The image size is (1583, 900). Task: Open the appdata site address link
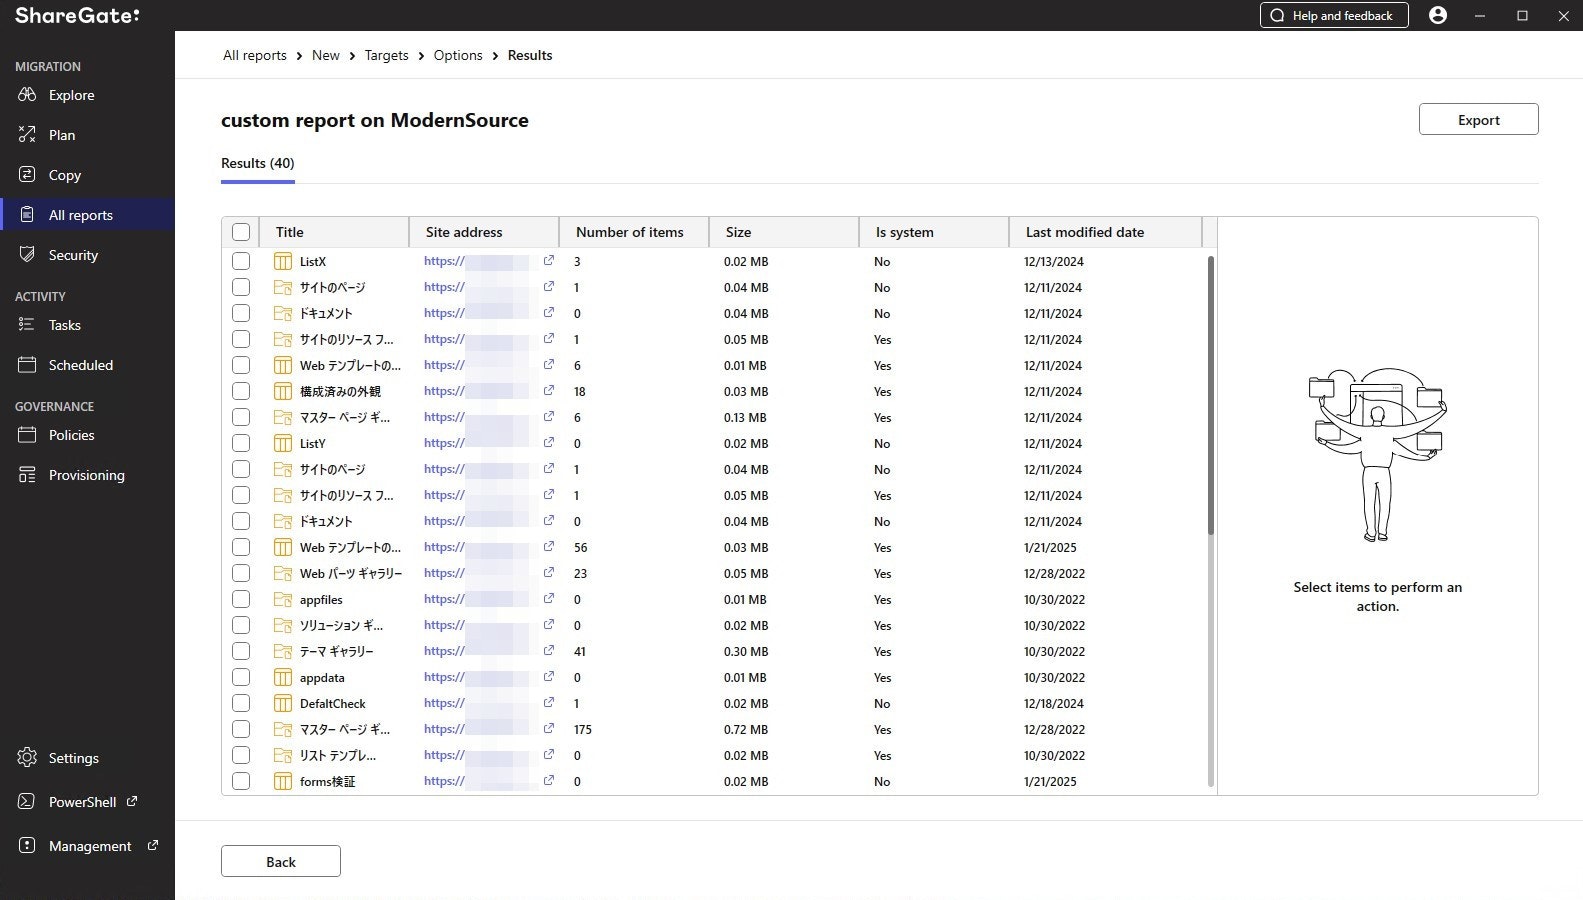[444, 677]
